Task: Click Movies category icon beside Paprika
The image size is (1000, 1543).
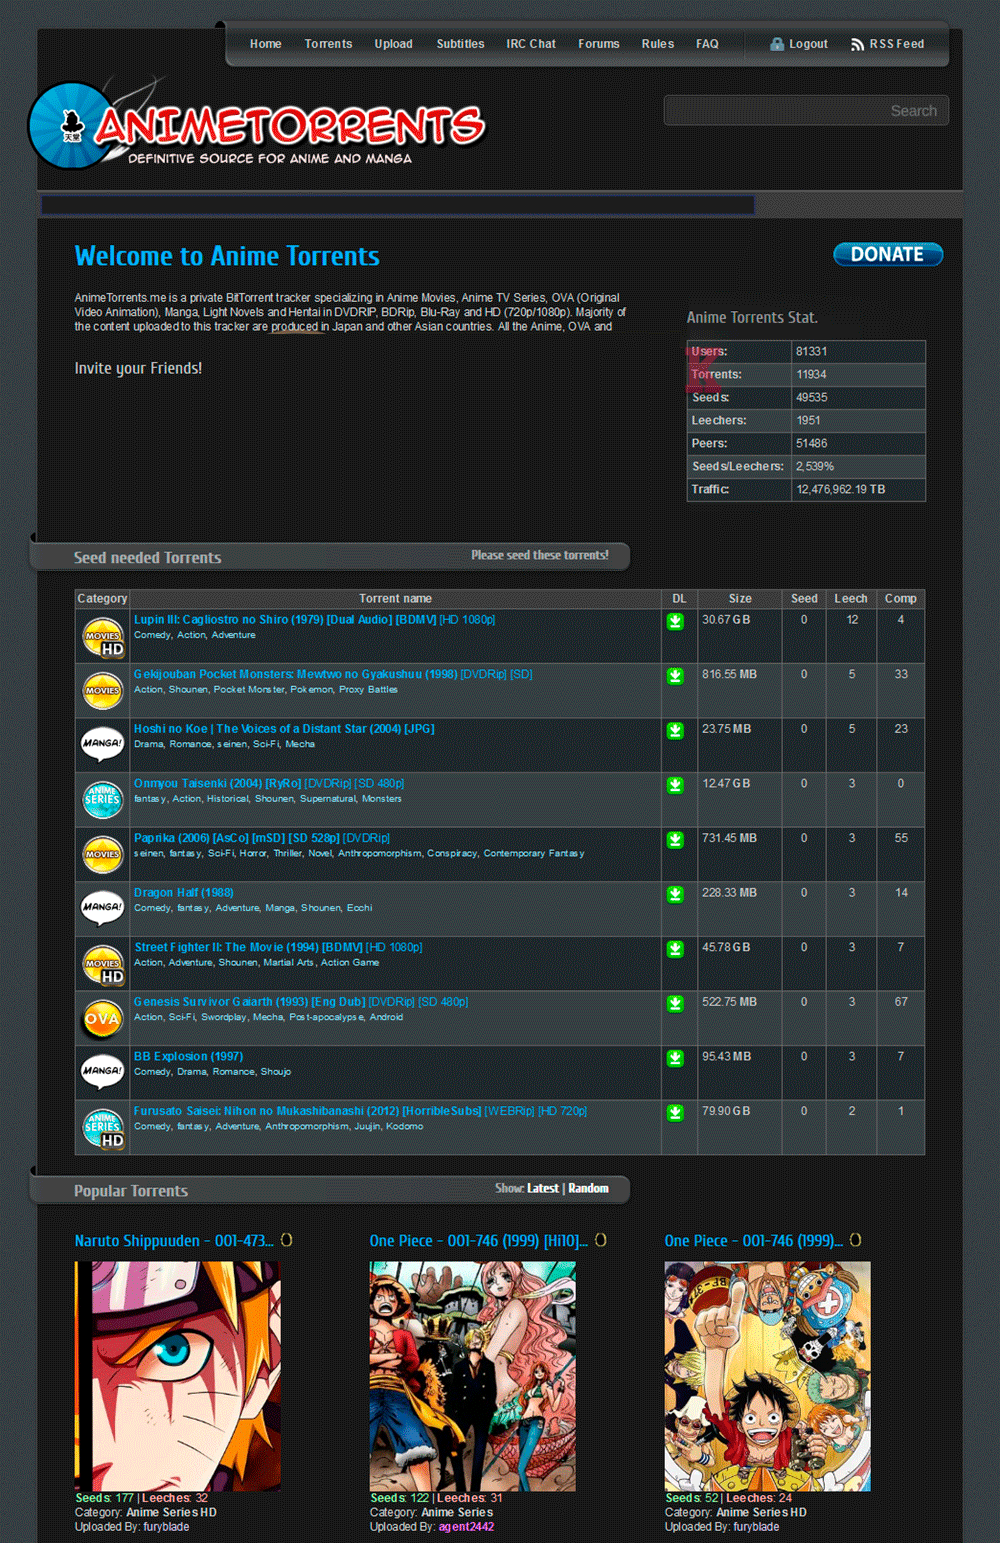Action: point(102,854)
